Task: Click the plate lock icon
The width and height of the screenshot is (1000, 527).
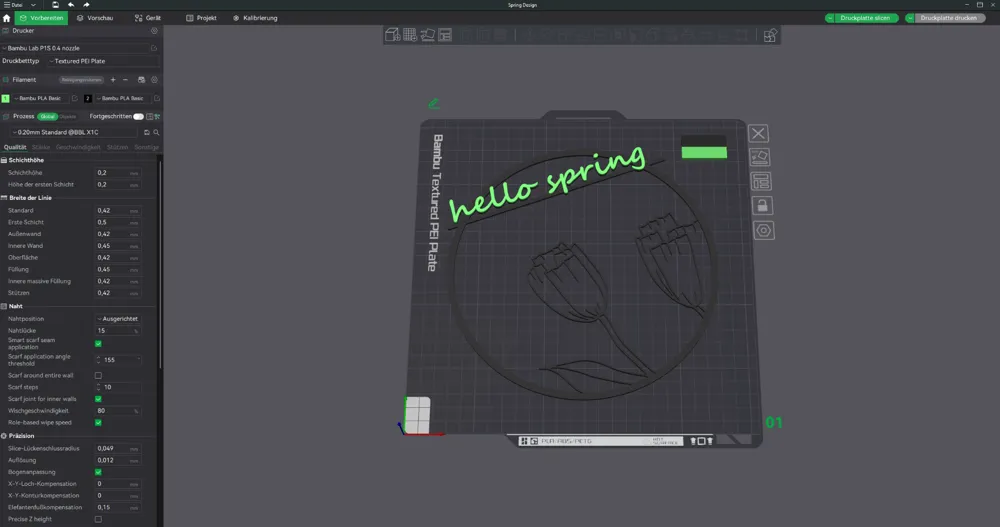Action: pos(761,206)
